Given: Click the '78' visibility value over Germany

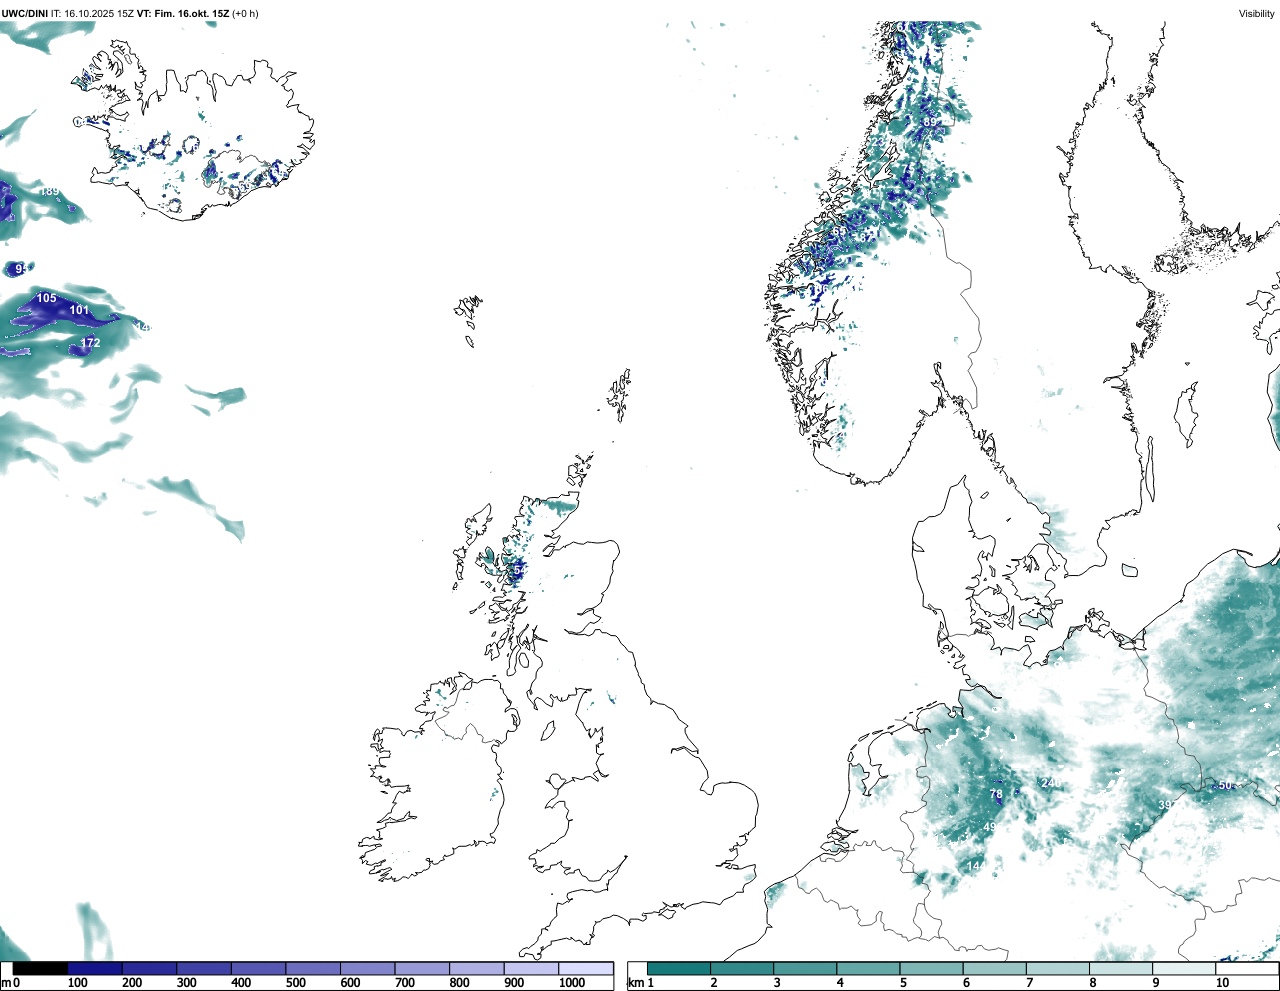Looking at the screenshot, I should [x=996, y=794].
